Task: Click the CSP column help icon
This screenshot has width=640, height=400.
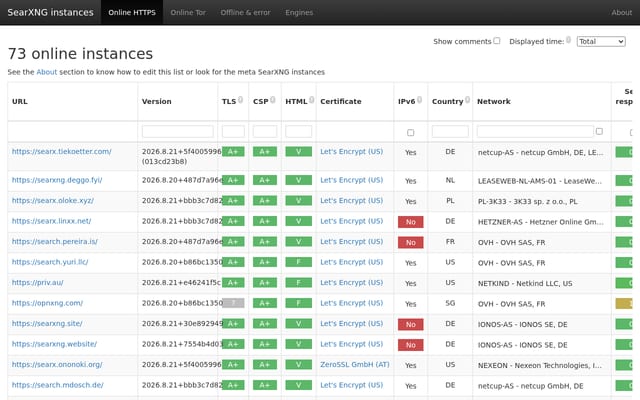Action: (273, 100)
